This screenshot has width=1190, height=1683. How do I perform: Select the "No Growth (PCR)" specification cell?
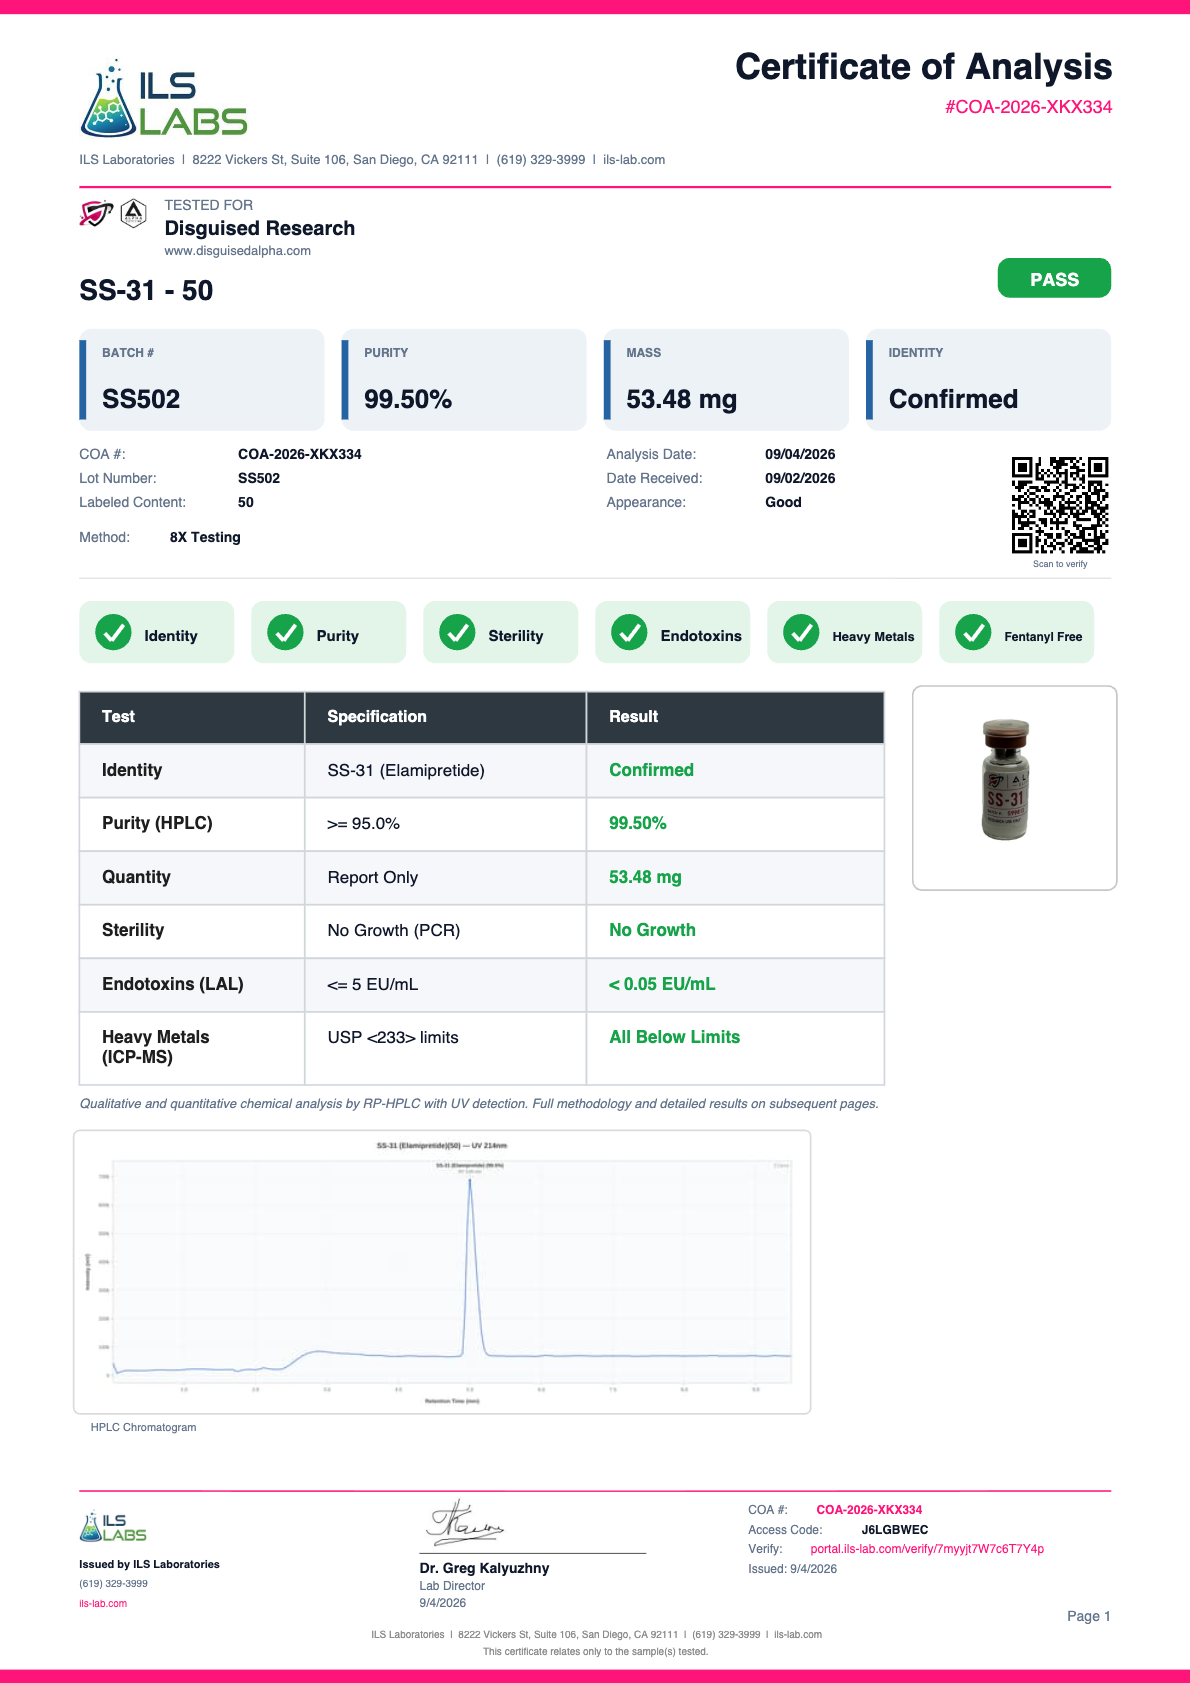[x=445, y=931]
